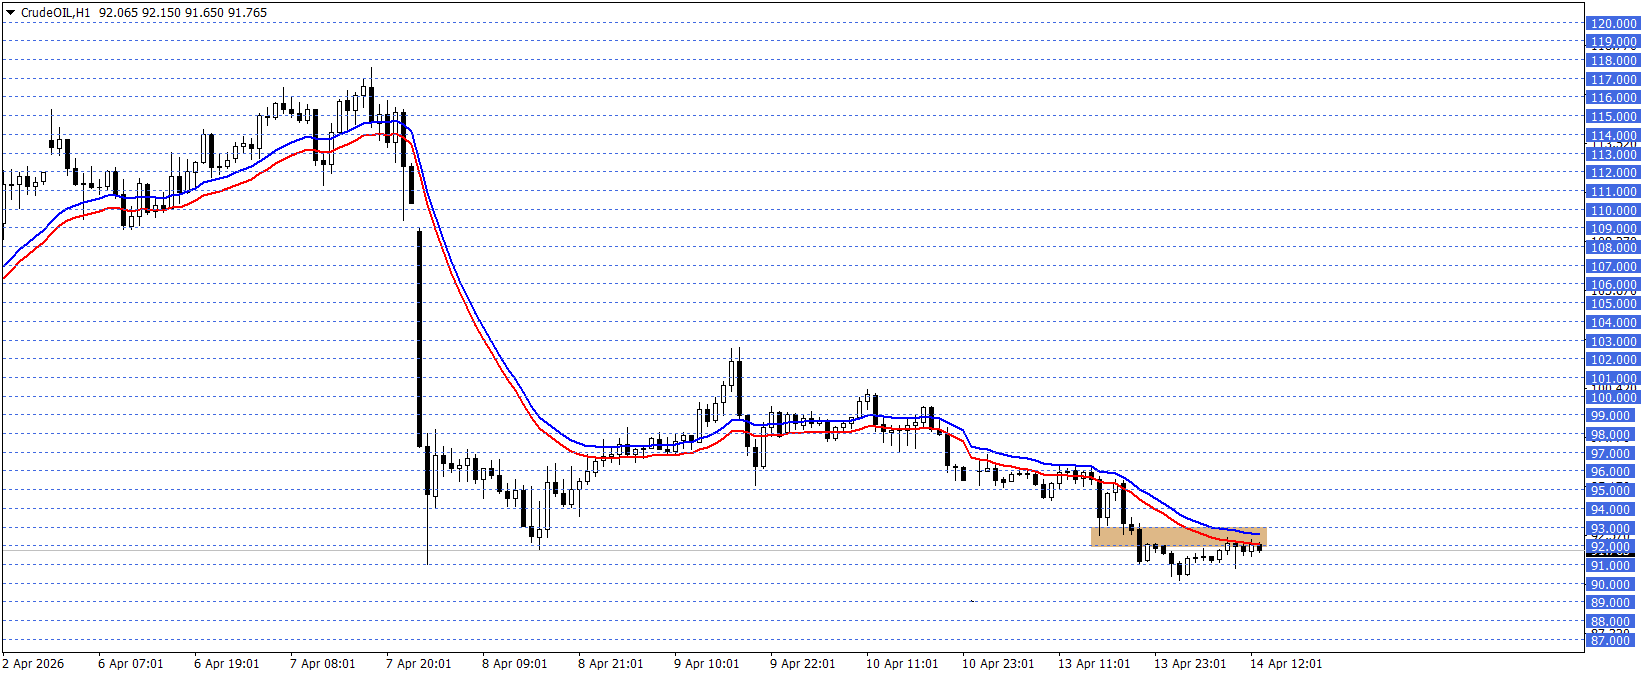Select the 105.000 price axis label

click(x=1613, y=304)
